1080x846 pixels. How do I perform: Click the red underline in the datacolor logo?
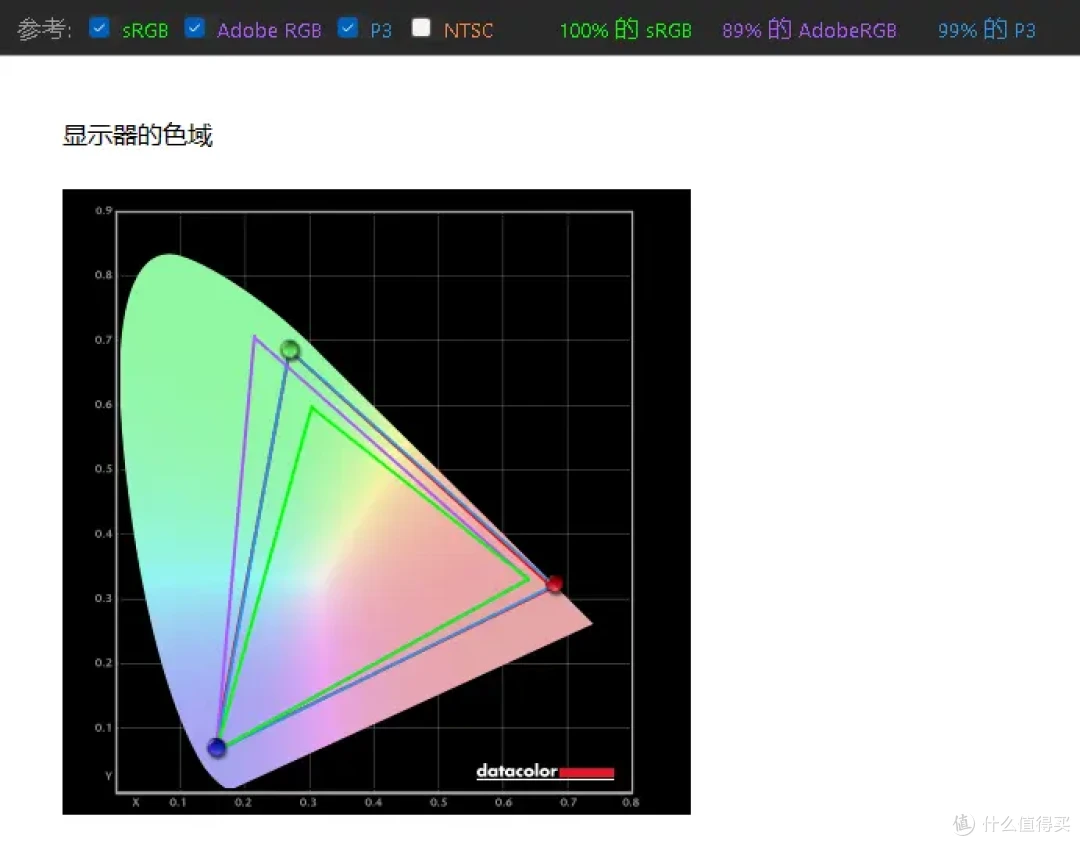[x=587, y=772]
